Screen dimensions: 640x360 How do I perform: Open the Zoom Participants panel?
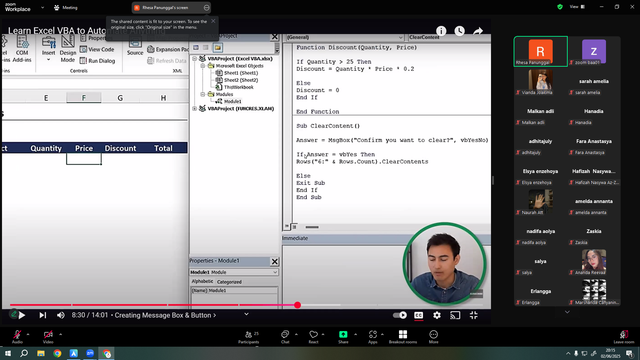coord(249,336)
